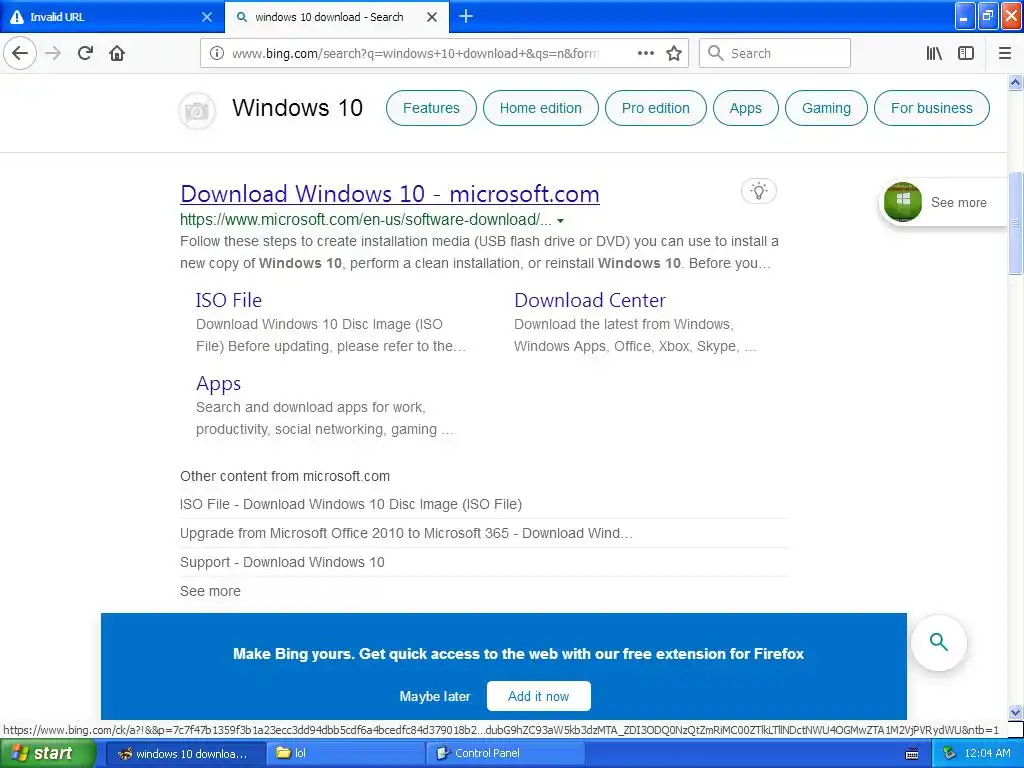Toggle the sidebar view icon
1024x768 pixels.
966,53
